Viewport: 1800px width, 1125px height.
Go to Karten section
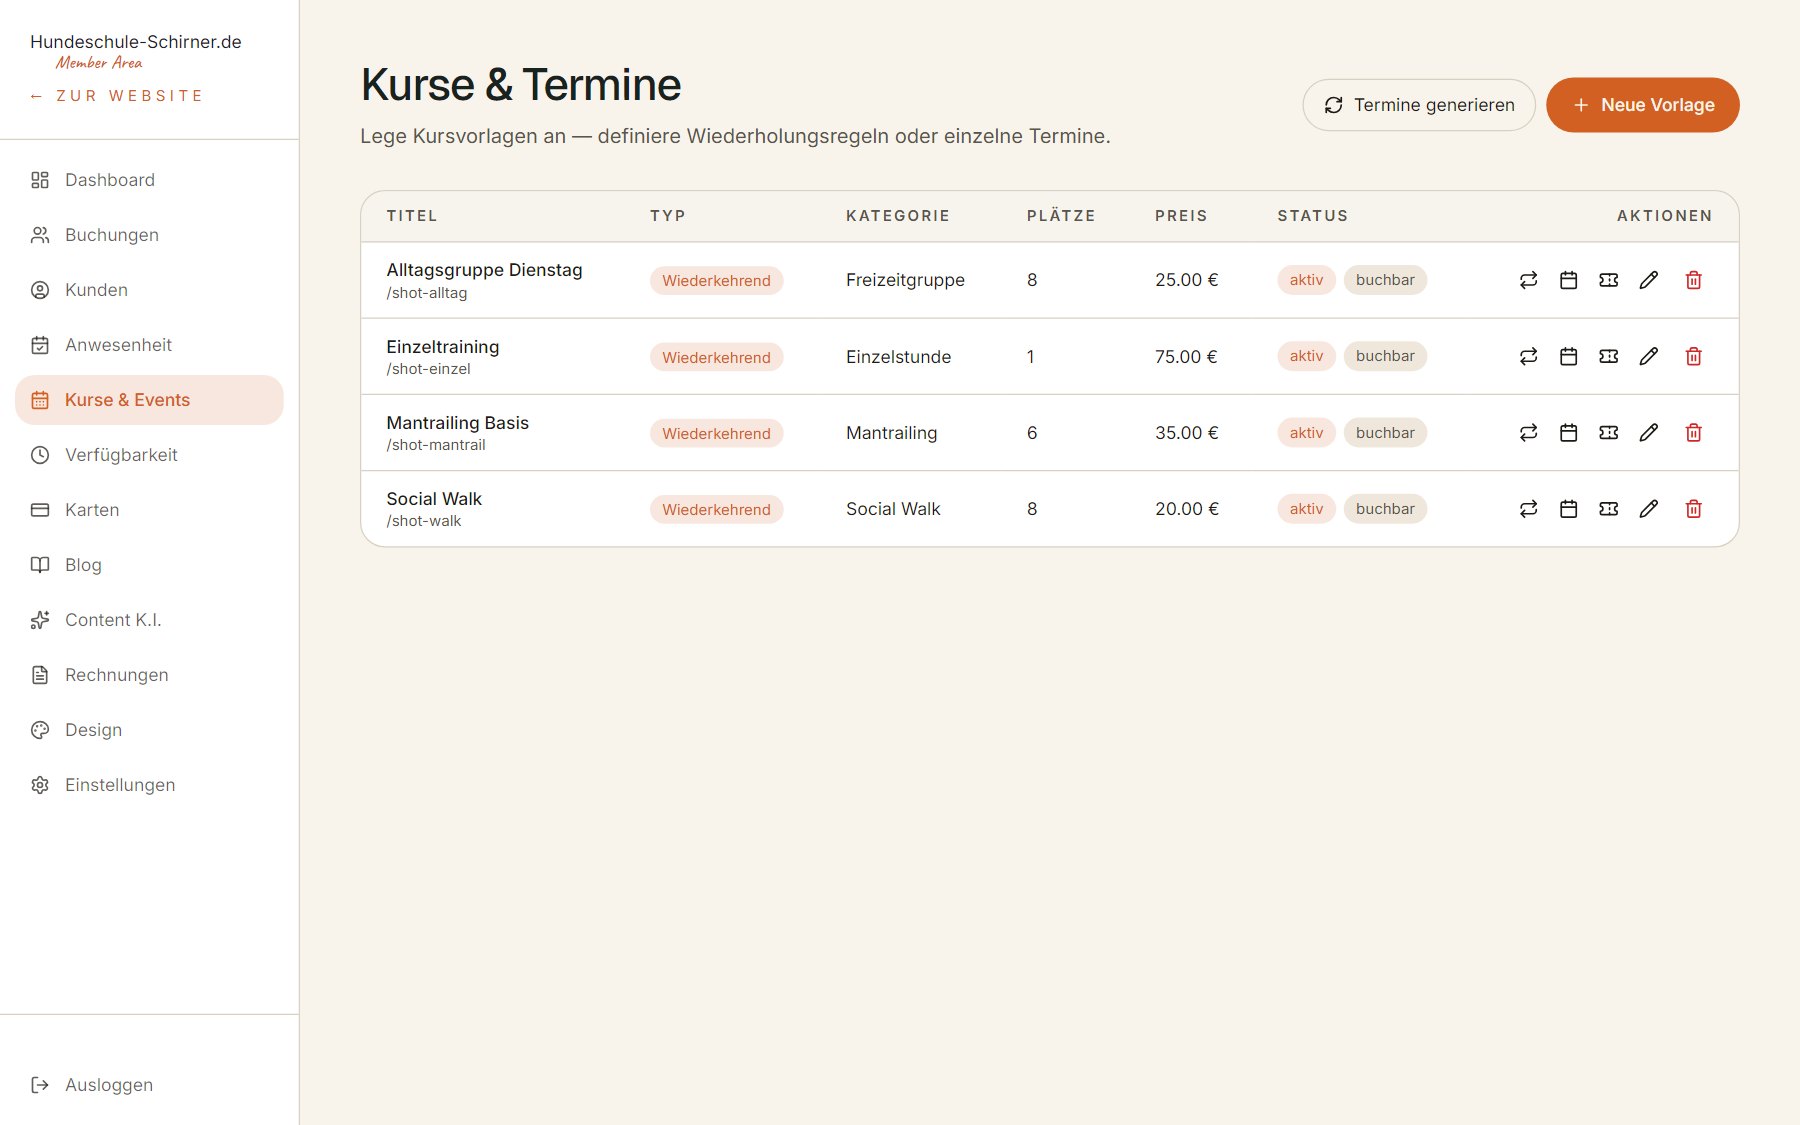tap(149, 510)
